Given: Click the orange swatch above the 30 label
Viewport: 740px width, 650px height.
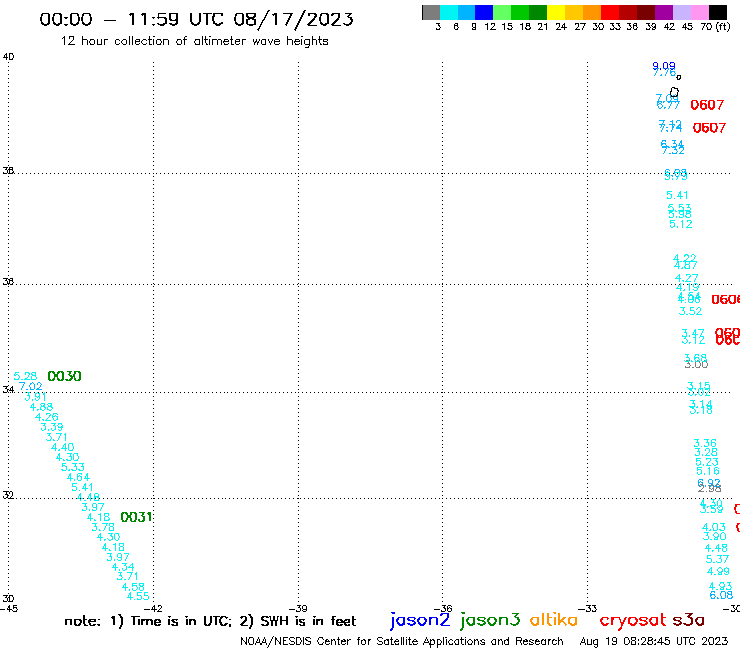Looking at the screenshot, I should tap(592, 12).
